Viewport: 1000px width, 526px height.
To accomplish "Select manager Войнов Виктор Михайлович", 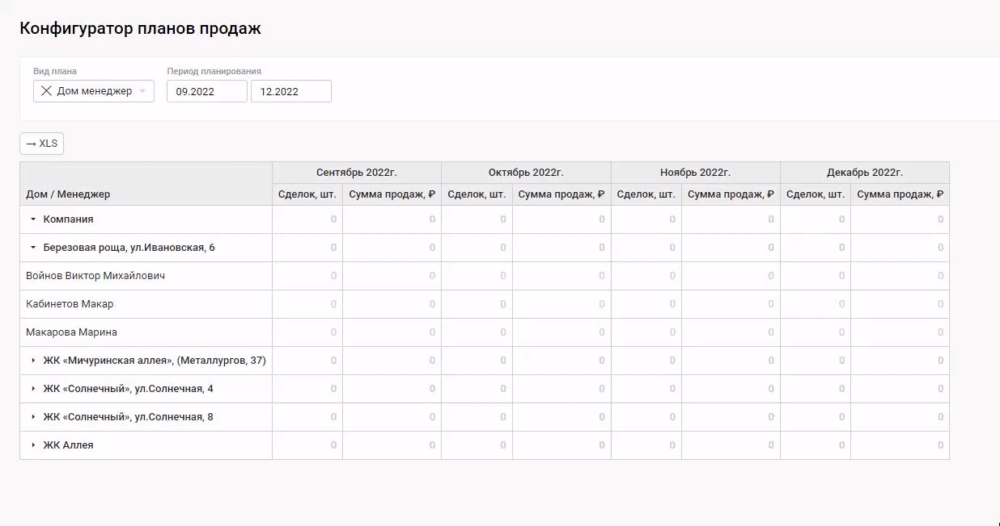I will click(x=95, y=275).
